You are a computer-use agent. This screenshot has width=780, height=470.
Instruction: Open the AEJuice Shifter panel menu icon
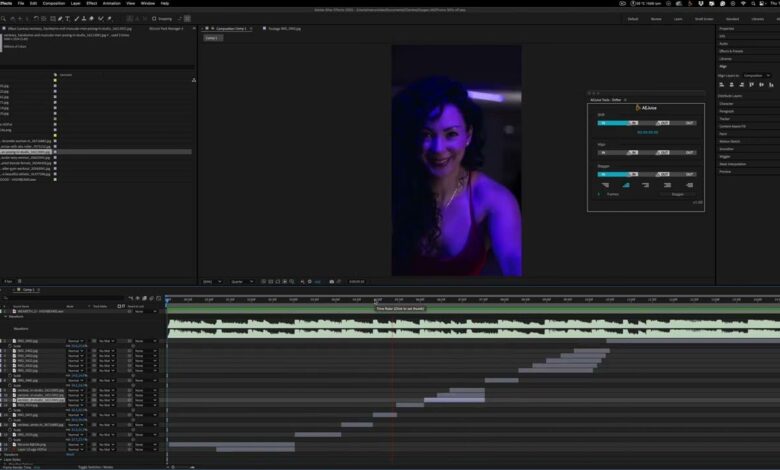pyautogui.click(x=625, y=100)
